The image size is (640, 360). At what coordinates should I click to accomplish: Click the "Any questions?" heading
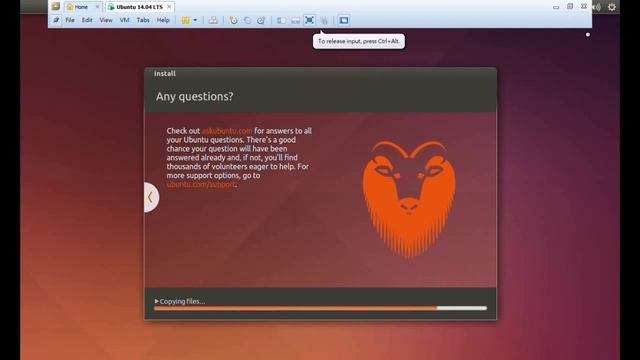point(195,96)
